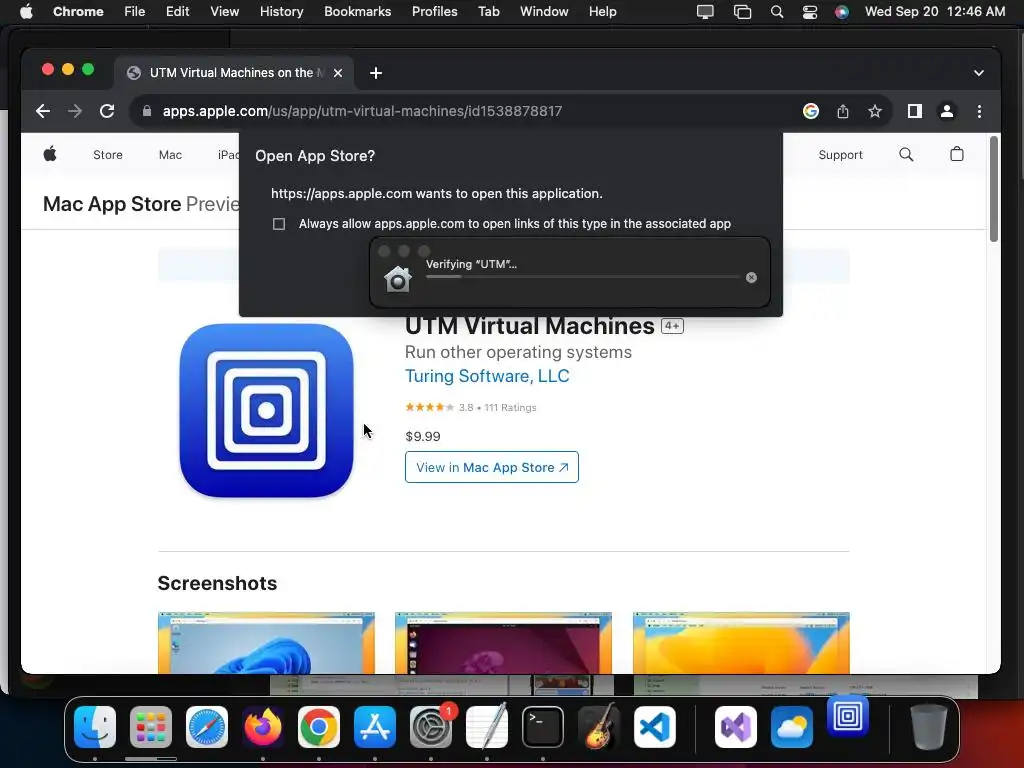Click the Apple logo on the website
The height and width of the screenshot is (768, 1024).
click(50, 155)
